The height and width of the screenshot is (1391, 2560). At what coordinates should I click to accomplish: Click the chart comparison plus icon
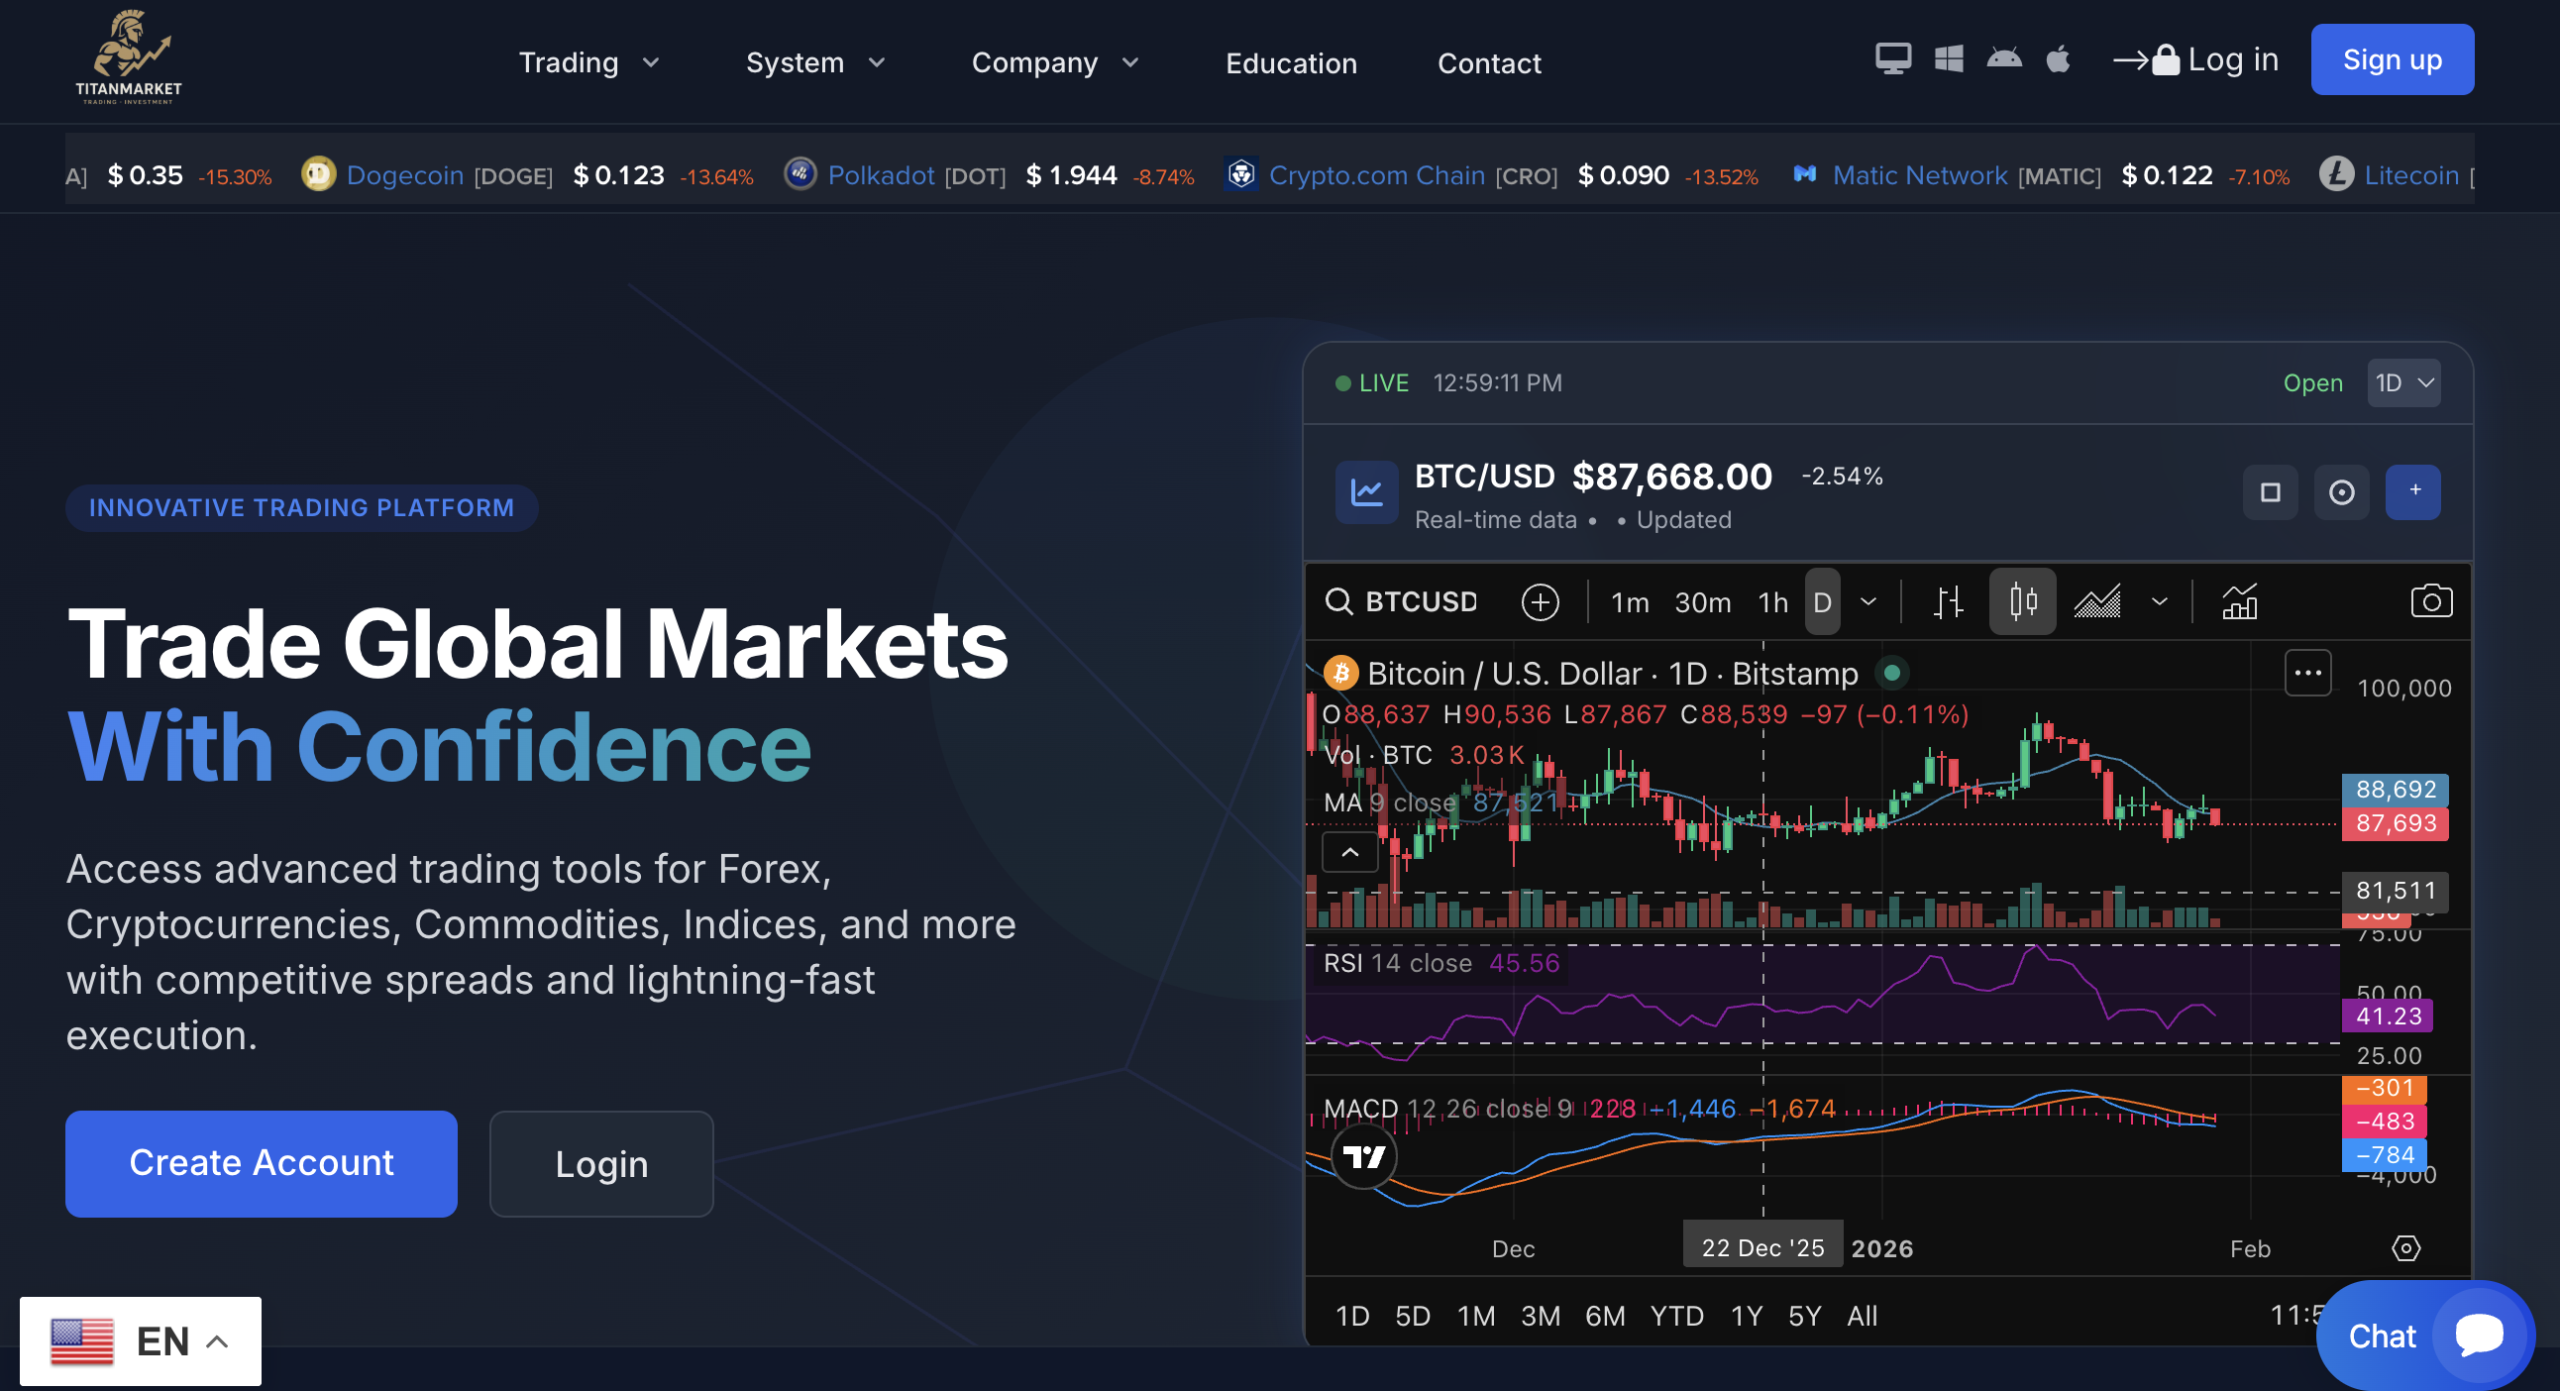[x=1540, y=602]
